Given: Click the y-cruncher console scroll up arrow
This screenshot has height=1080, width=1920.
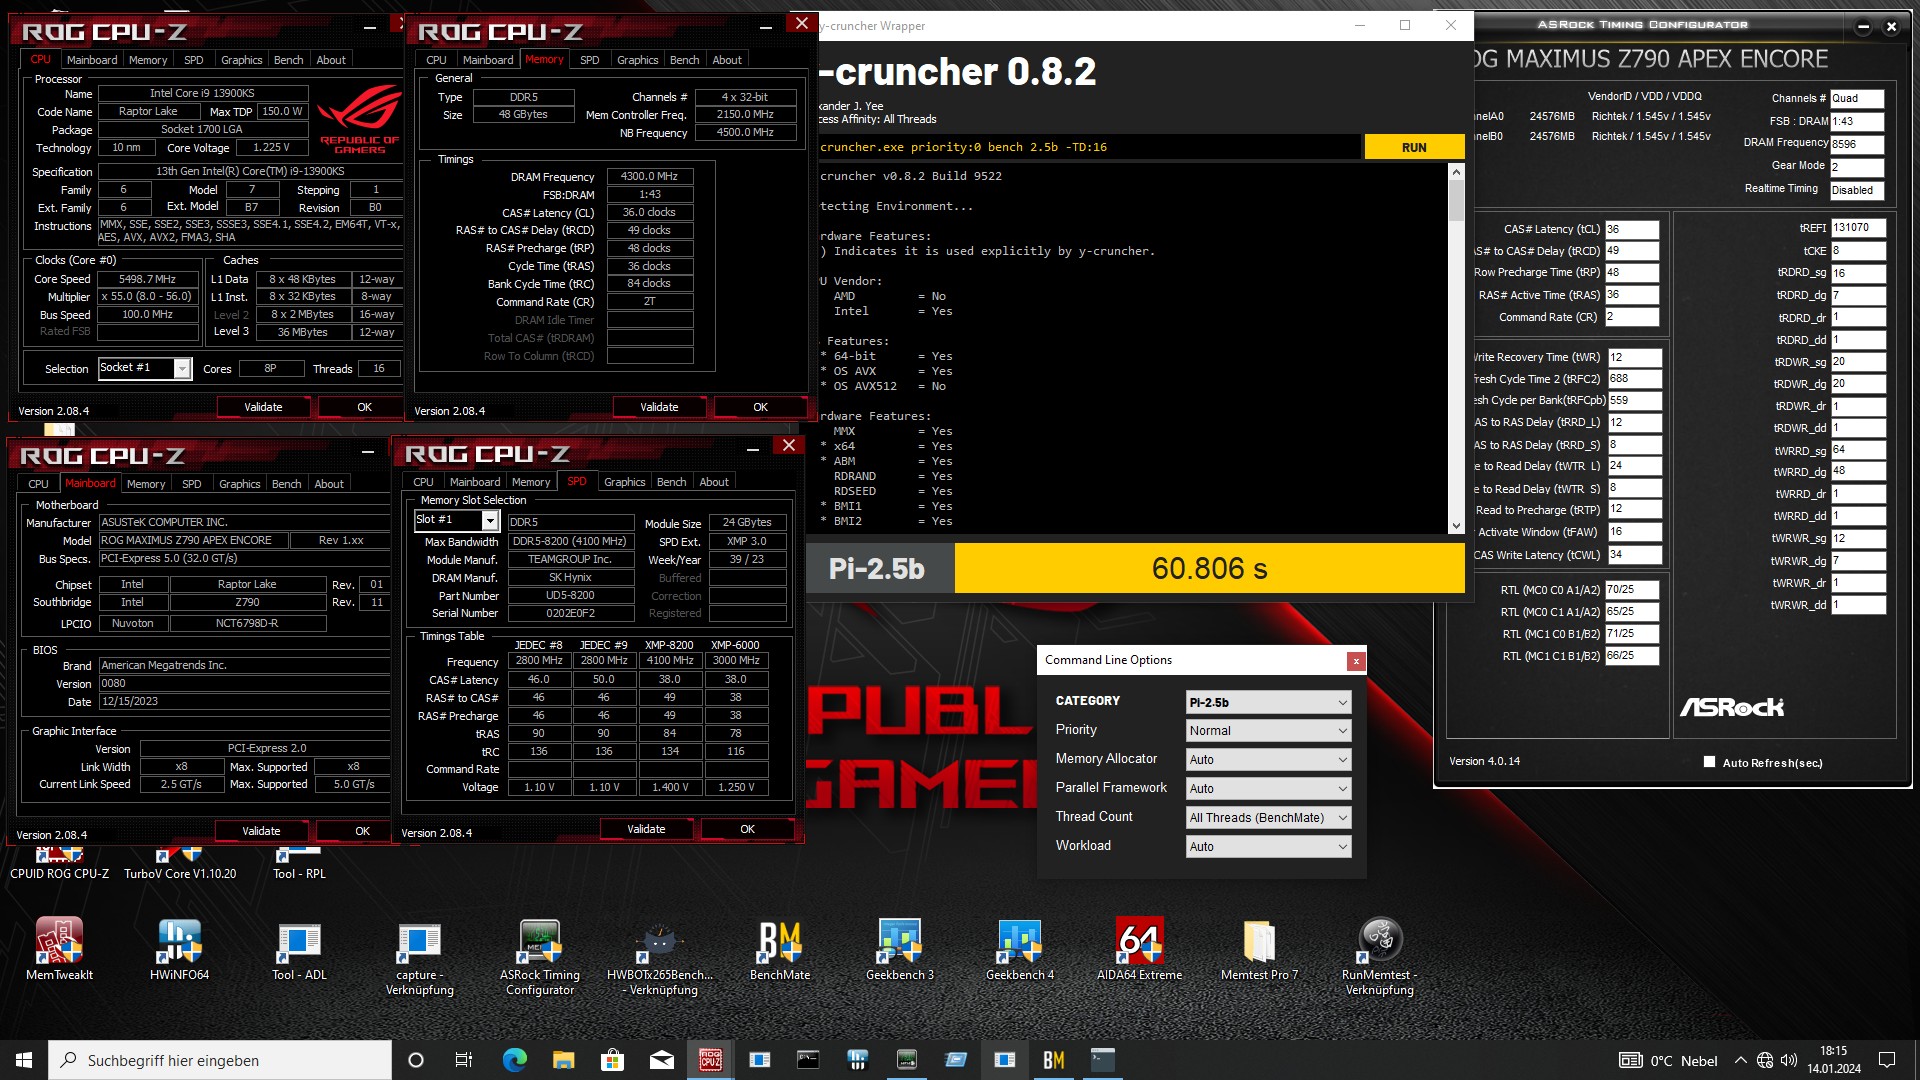Looking at the screenshot, I should pyautogui.click(x=1456, y=172).
